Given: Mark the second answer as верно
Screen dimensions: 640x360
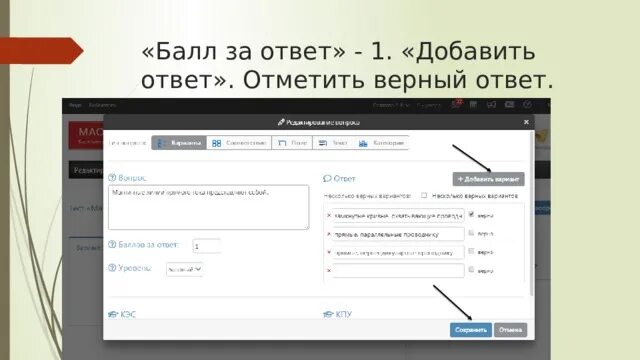Looking at the screenshot, I should coord(471,233).
